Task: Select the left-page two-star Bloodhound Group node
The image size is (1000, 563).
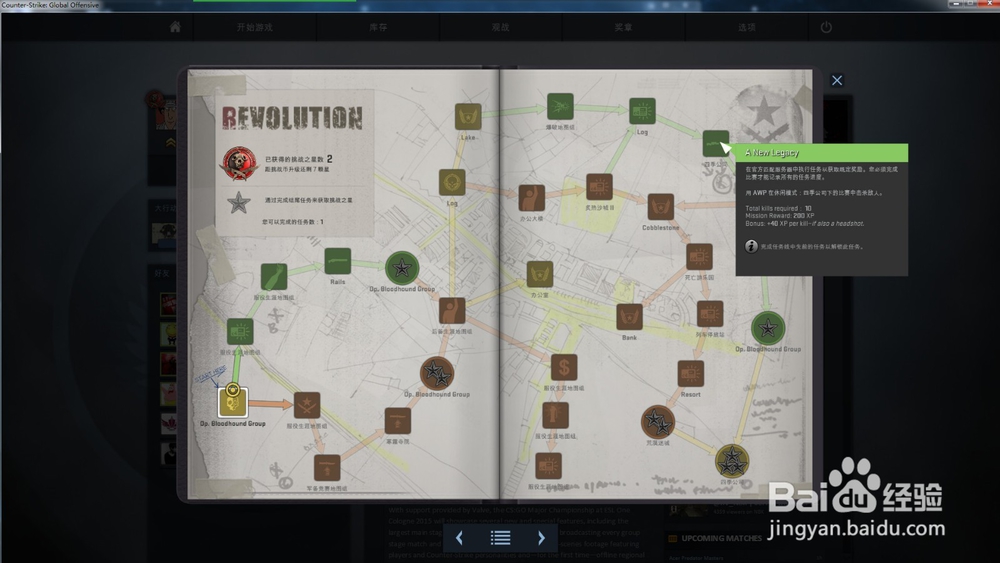Action: tap(437, 374)
